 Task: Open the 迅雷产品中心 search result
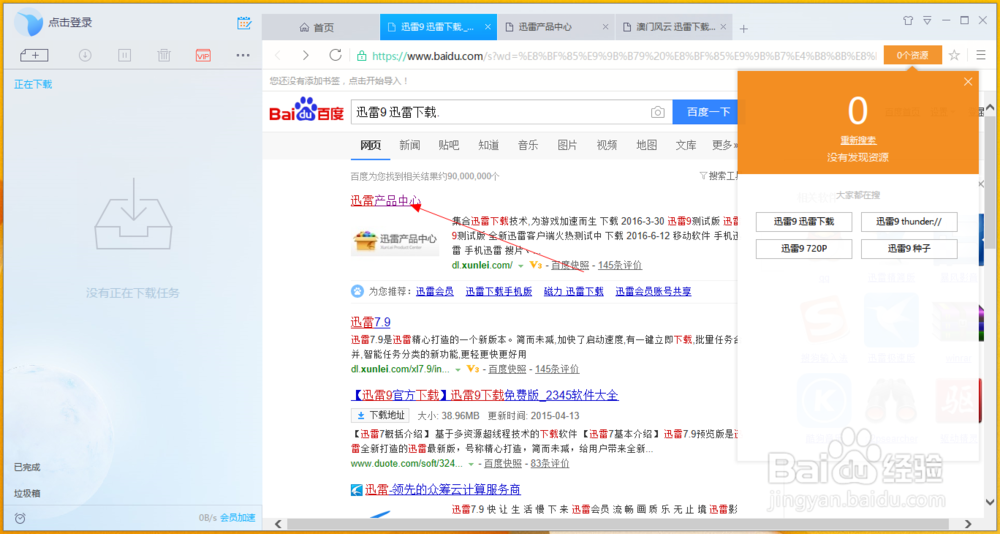(x=386, y=201)
